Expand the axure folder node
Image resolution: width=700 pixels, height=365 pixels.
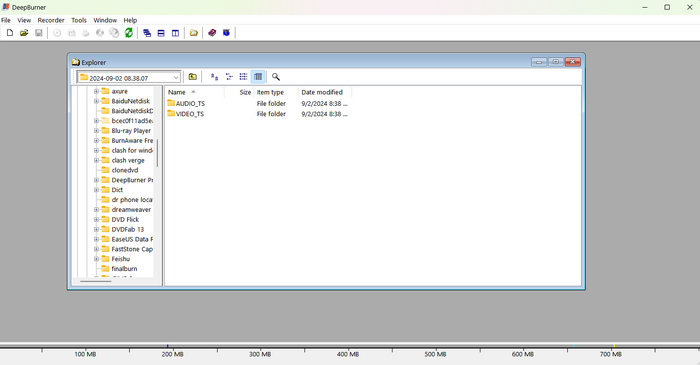[96, 91]
